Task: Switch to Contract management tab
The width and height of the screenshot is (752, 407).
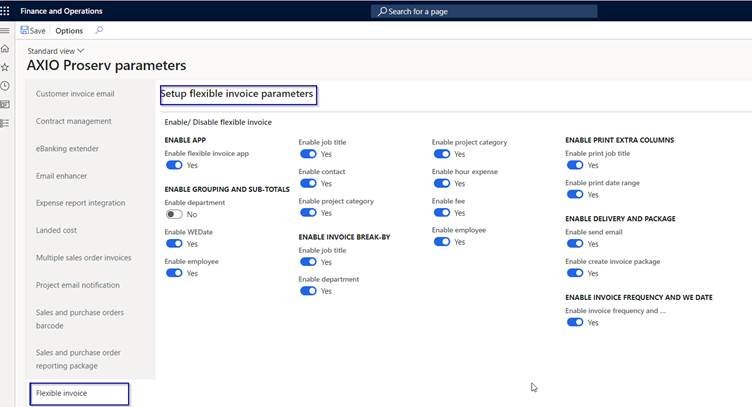Action: [x=74, y=121]
